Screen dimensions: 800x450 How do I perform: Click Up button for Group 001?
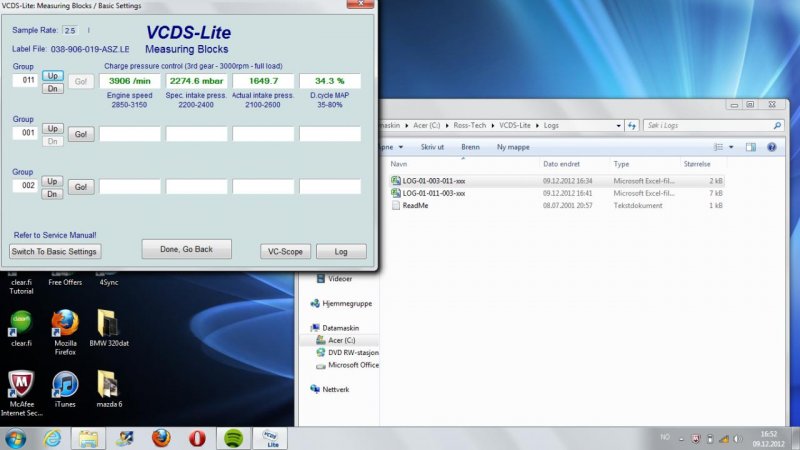tap(53, 128)
